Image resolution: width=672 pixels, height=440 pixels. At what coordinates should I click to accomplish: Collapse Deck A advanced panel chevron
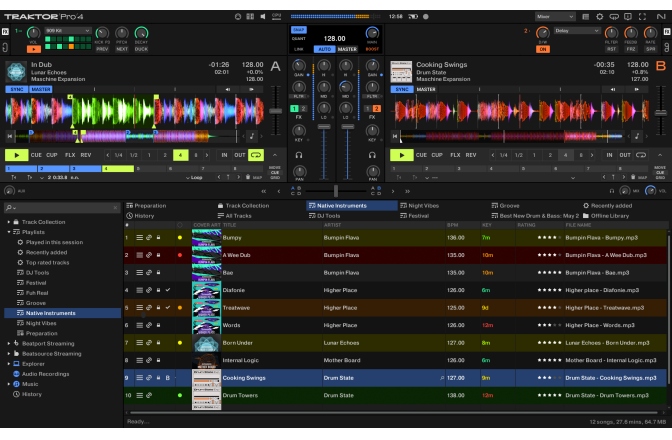[275, 155]
